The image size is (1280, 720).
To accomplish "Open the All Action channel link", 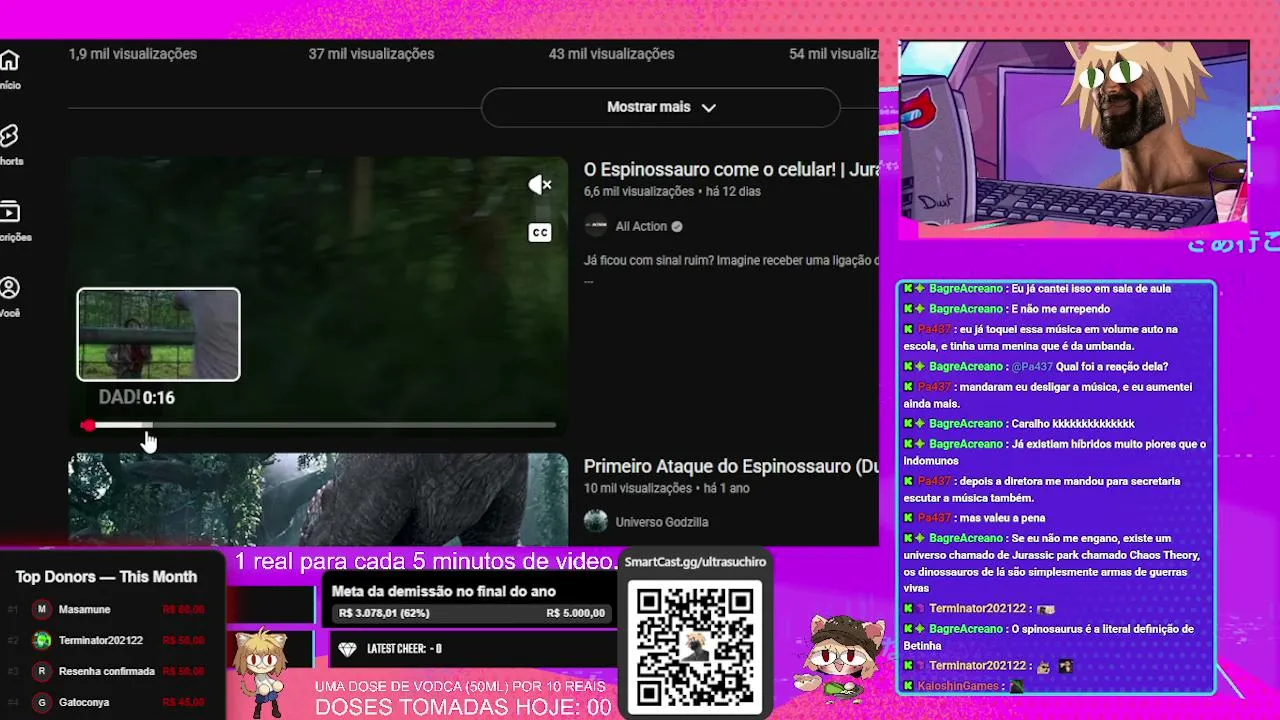I will tap(641, 226).
